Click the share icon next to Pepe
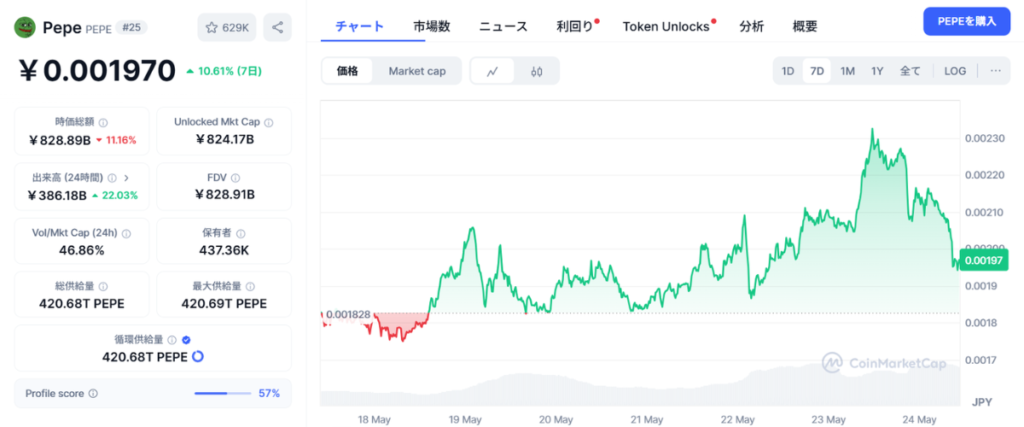 pos(278,27)
